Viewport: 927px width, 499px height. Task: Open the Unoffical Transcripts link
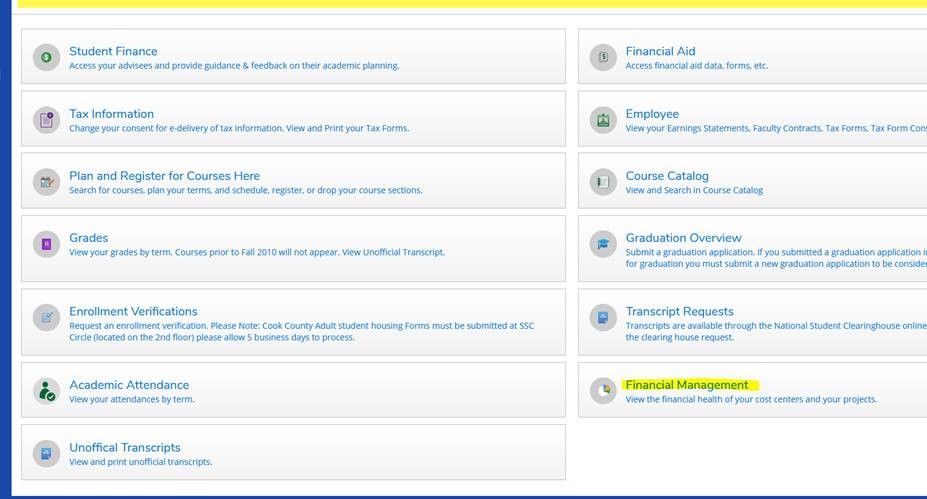click(124, 448)
